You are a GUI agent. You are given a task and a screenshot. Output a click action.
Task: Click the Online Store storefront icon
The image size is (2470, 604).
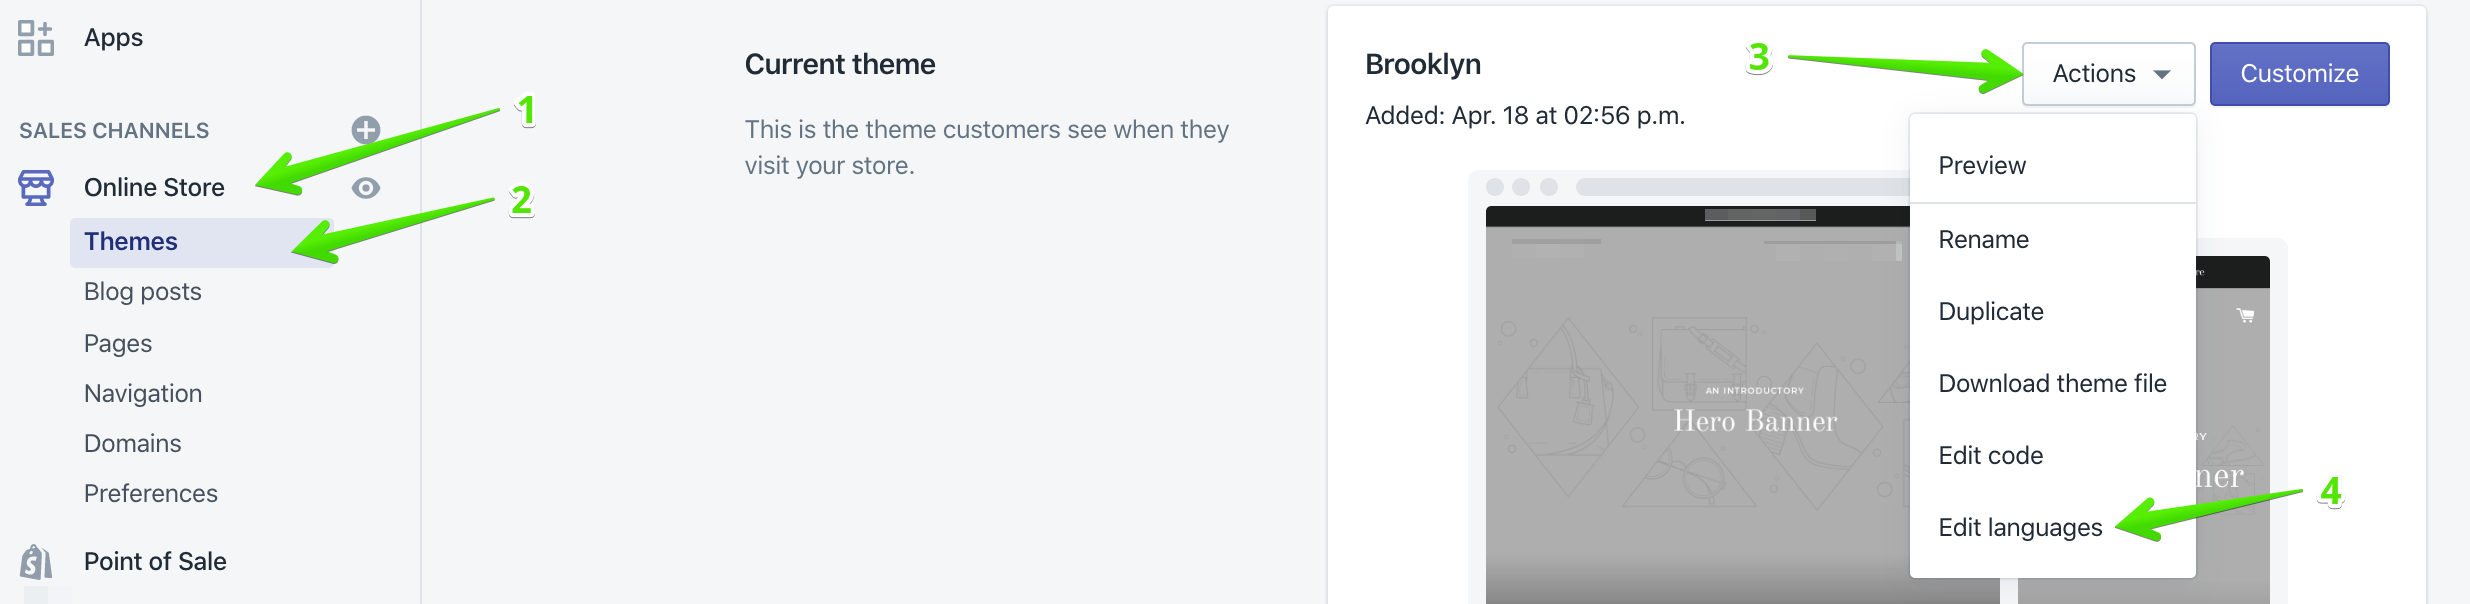click(x=36, y=187)
